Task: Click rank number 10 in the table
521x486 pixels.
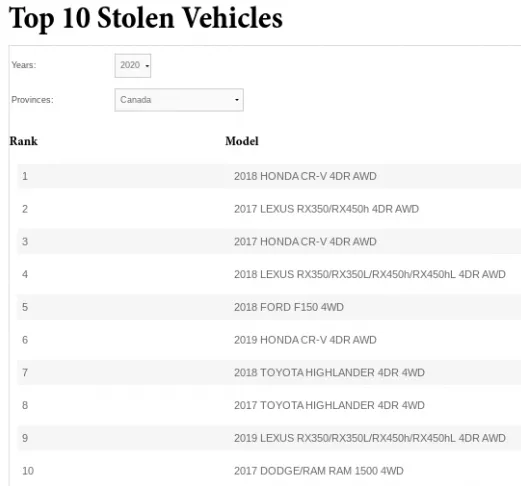Action: click(x=28, y=471)
